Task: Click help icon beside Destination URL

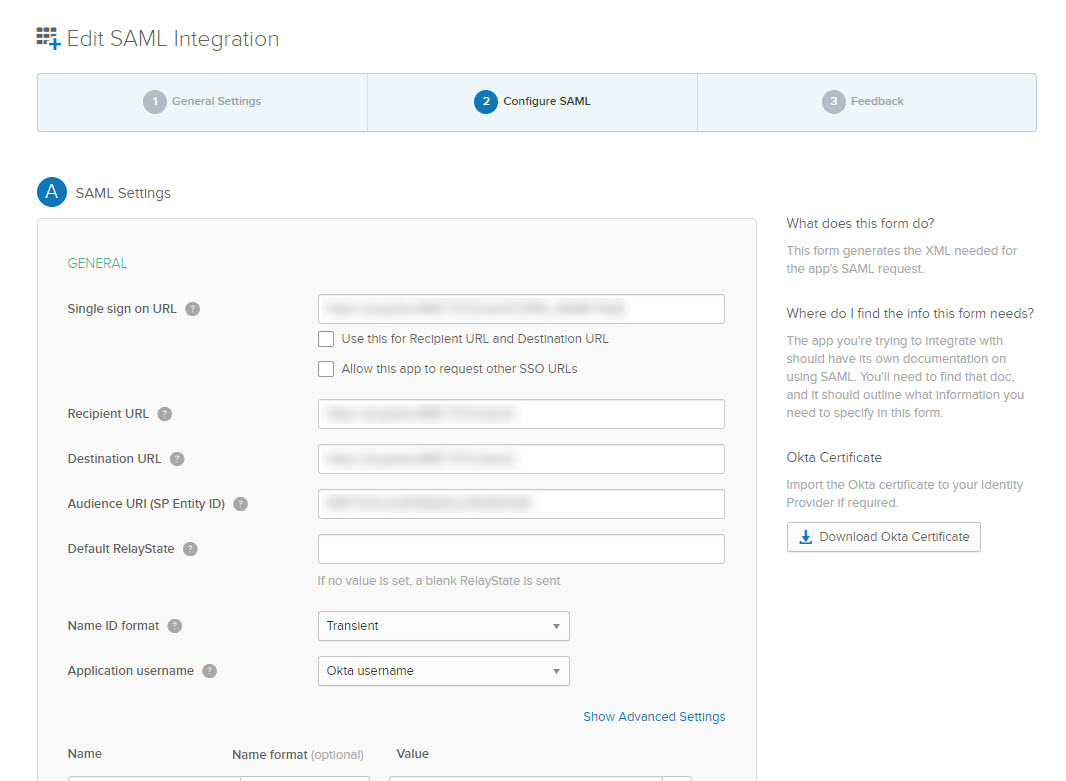Action: [177, 459]
